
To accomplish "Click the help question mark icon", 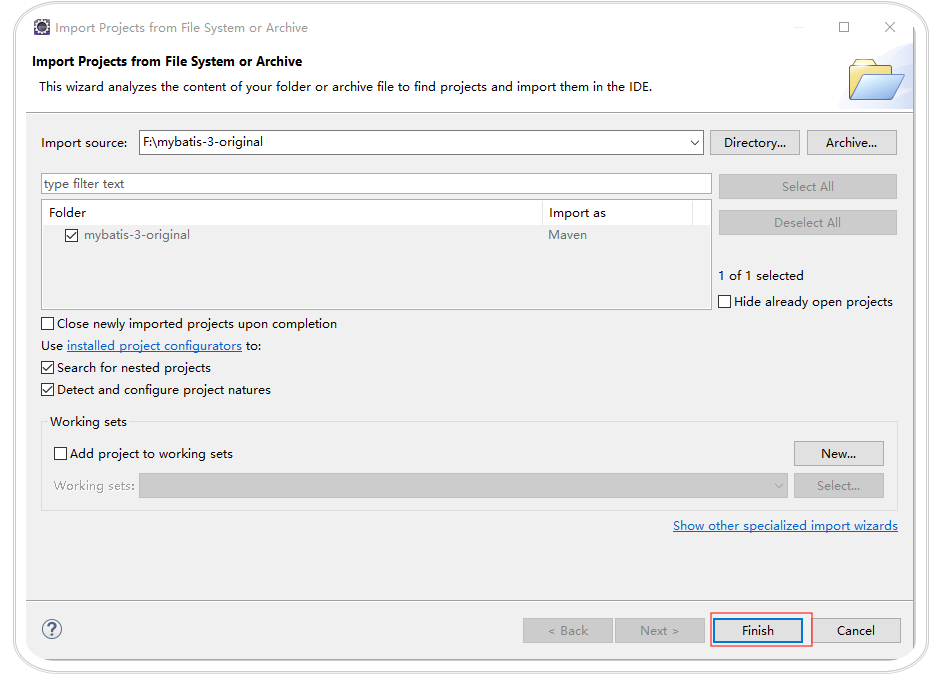I will (52, 629).
